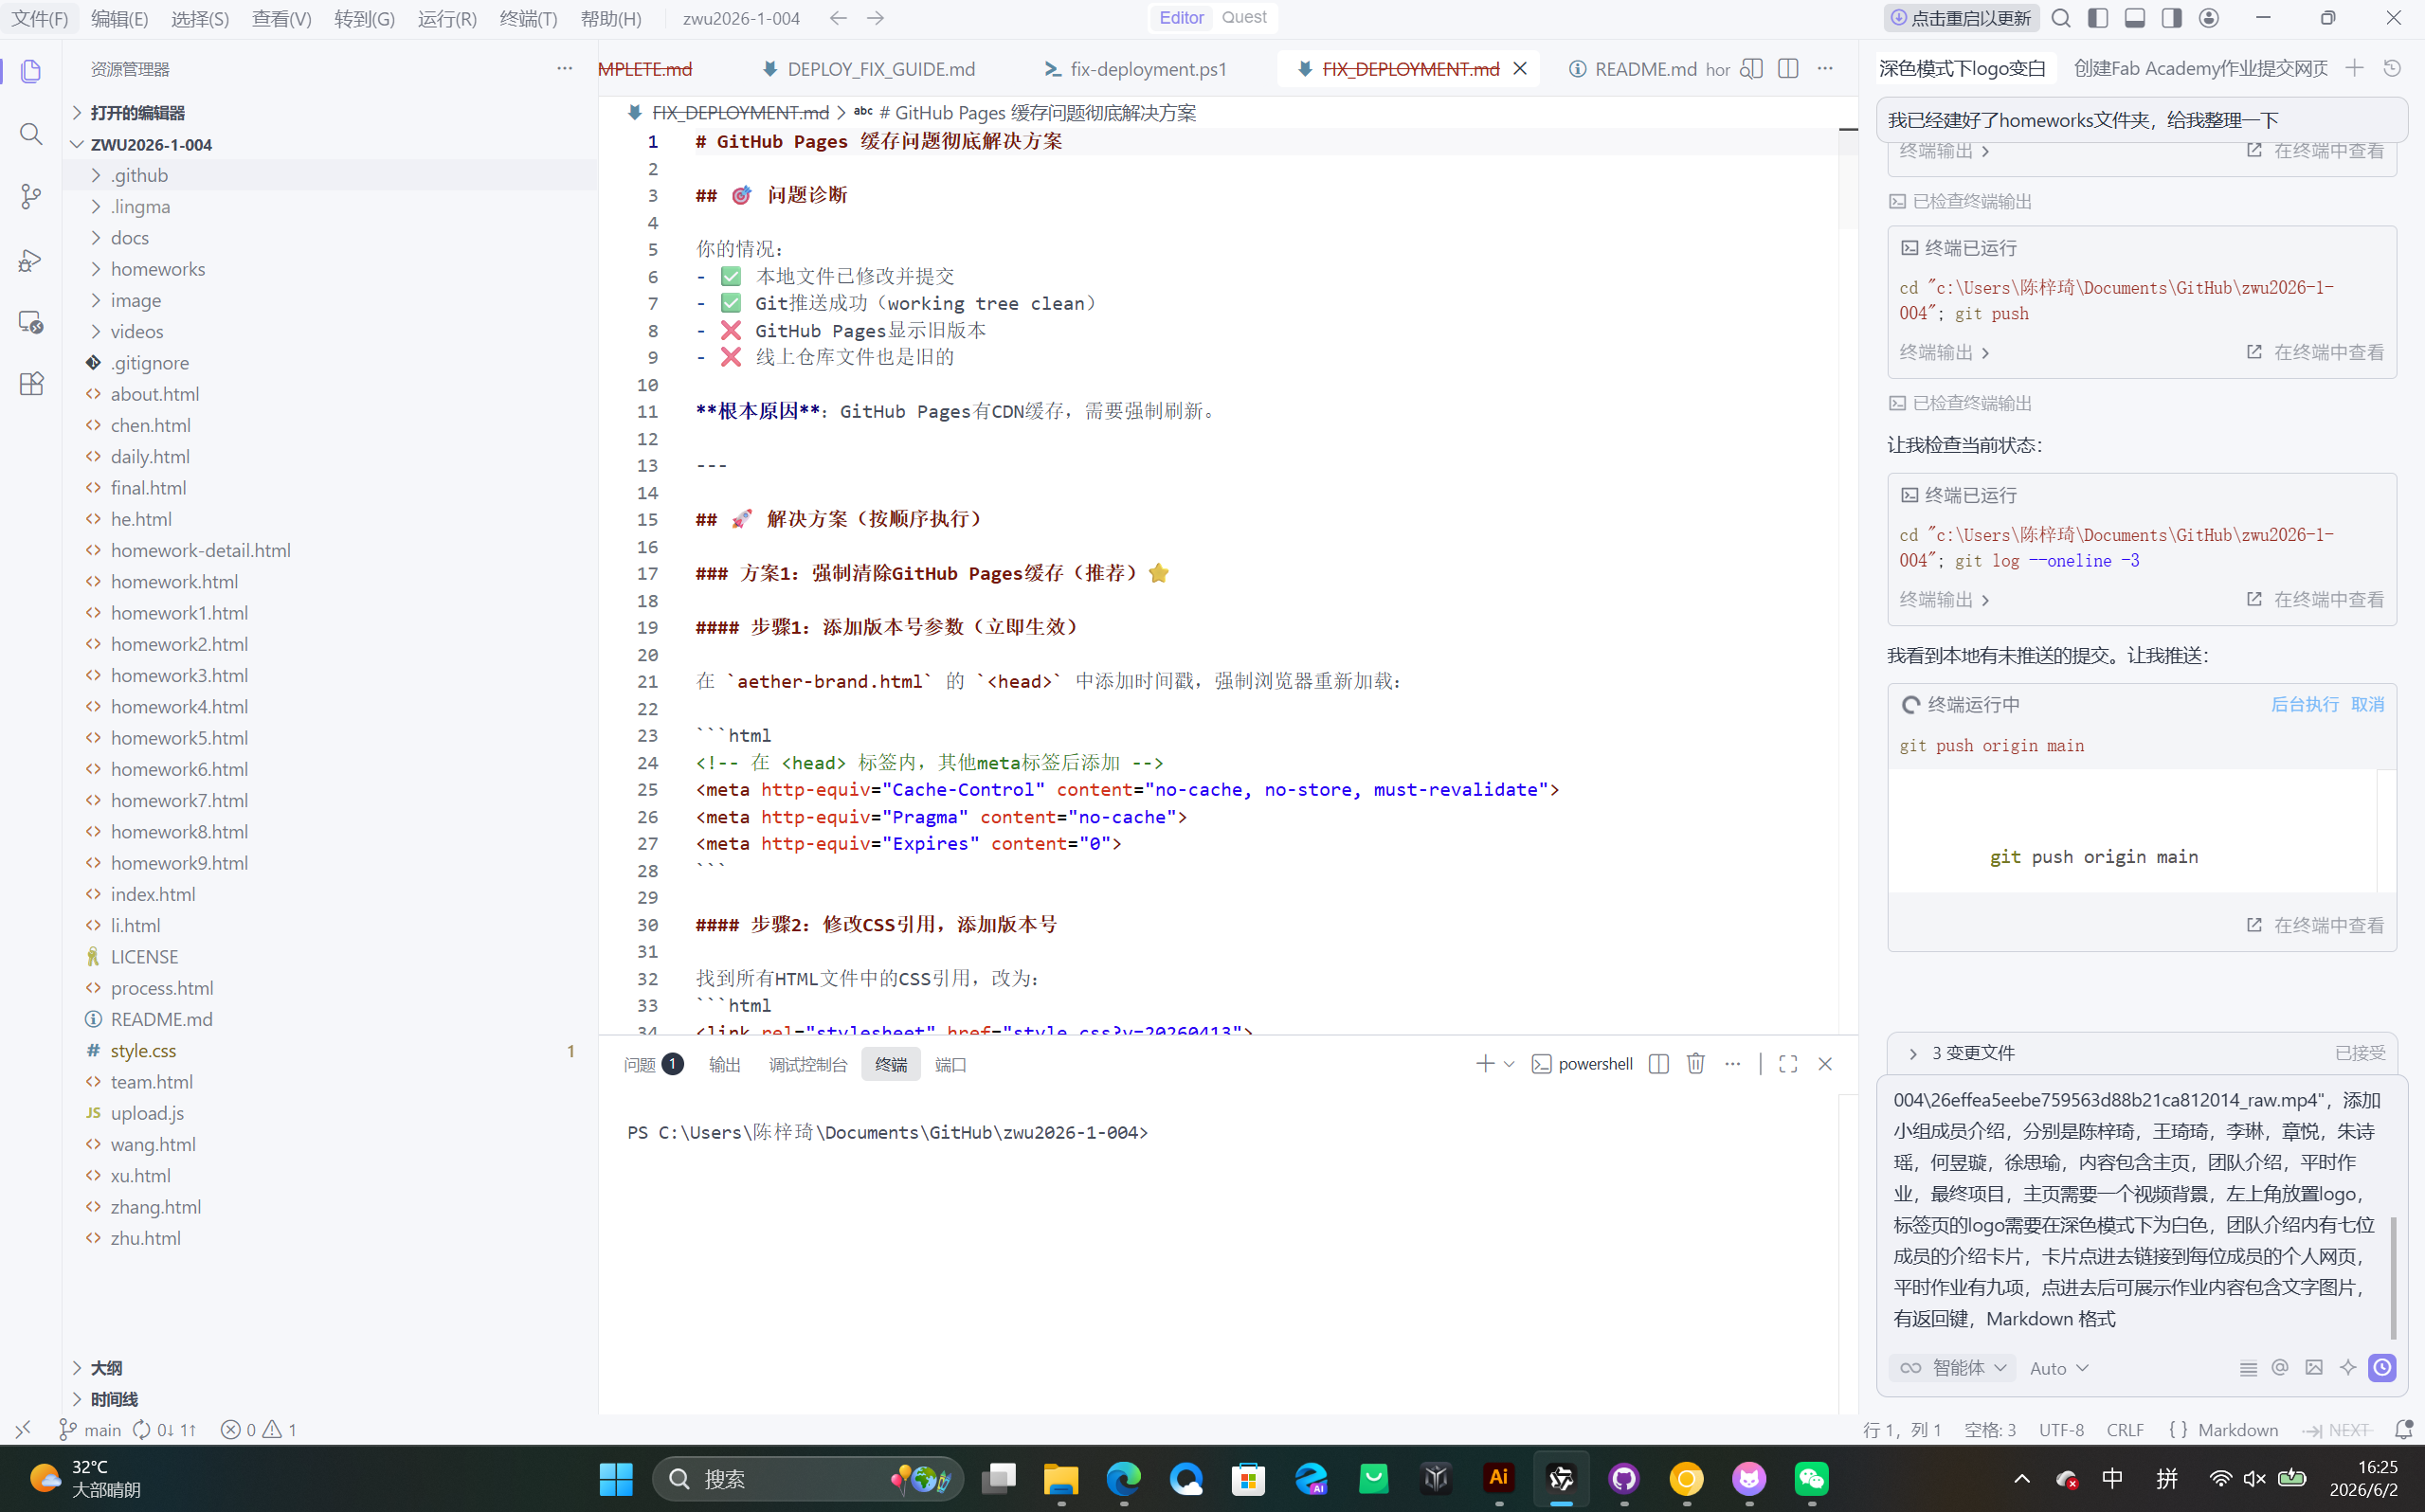Switch to DEPLOY_FIX_GUIDE.md tab

(x=868, y=69)
